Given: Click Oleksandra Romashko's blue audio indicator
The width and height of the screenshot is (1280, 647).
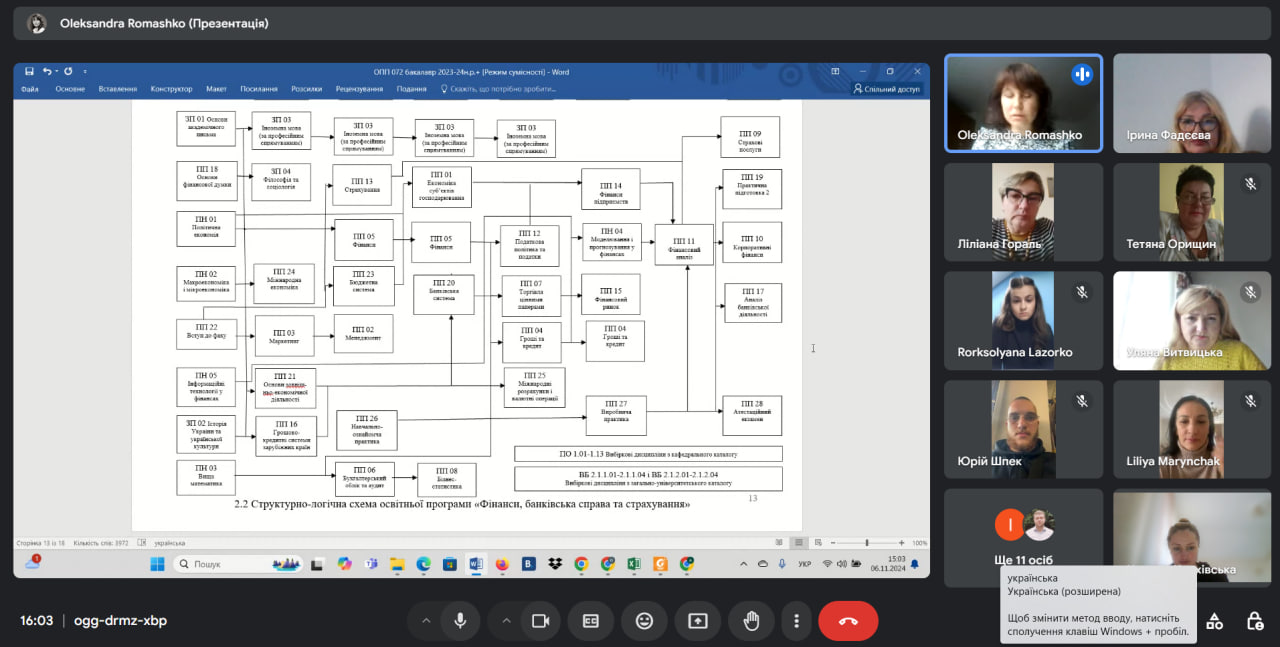Looking at the screenshot, I should [1081, 75].
